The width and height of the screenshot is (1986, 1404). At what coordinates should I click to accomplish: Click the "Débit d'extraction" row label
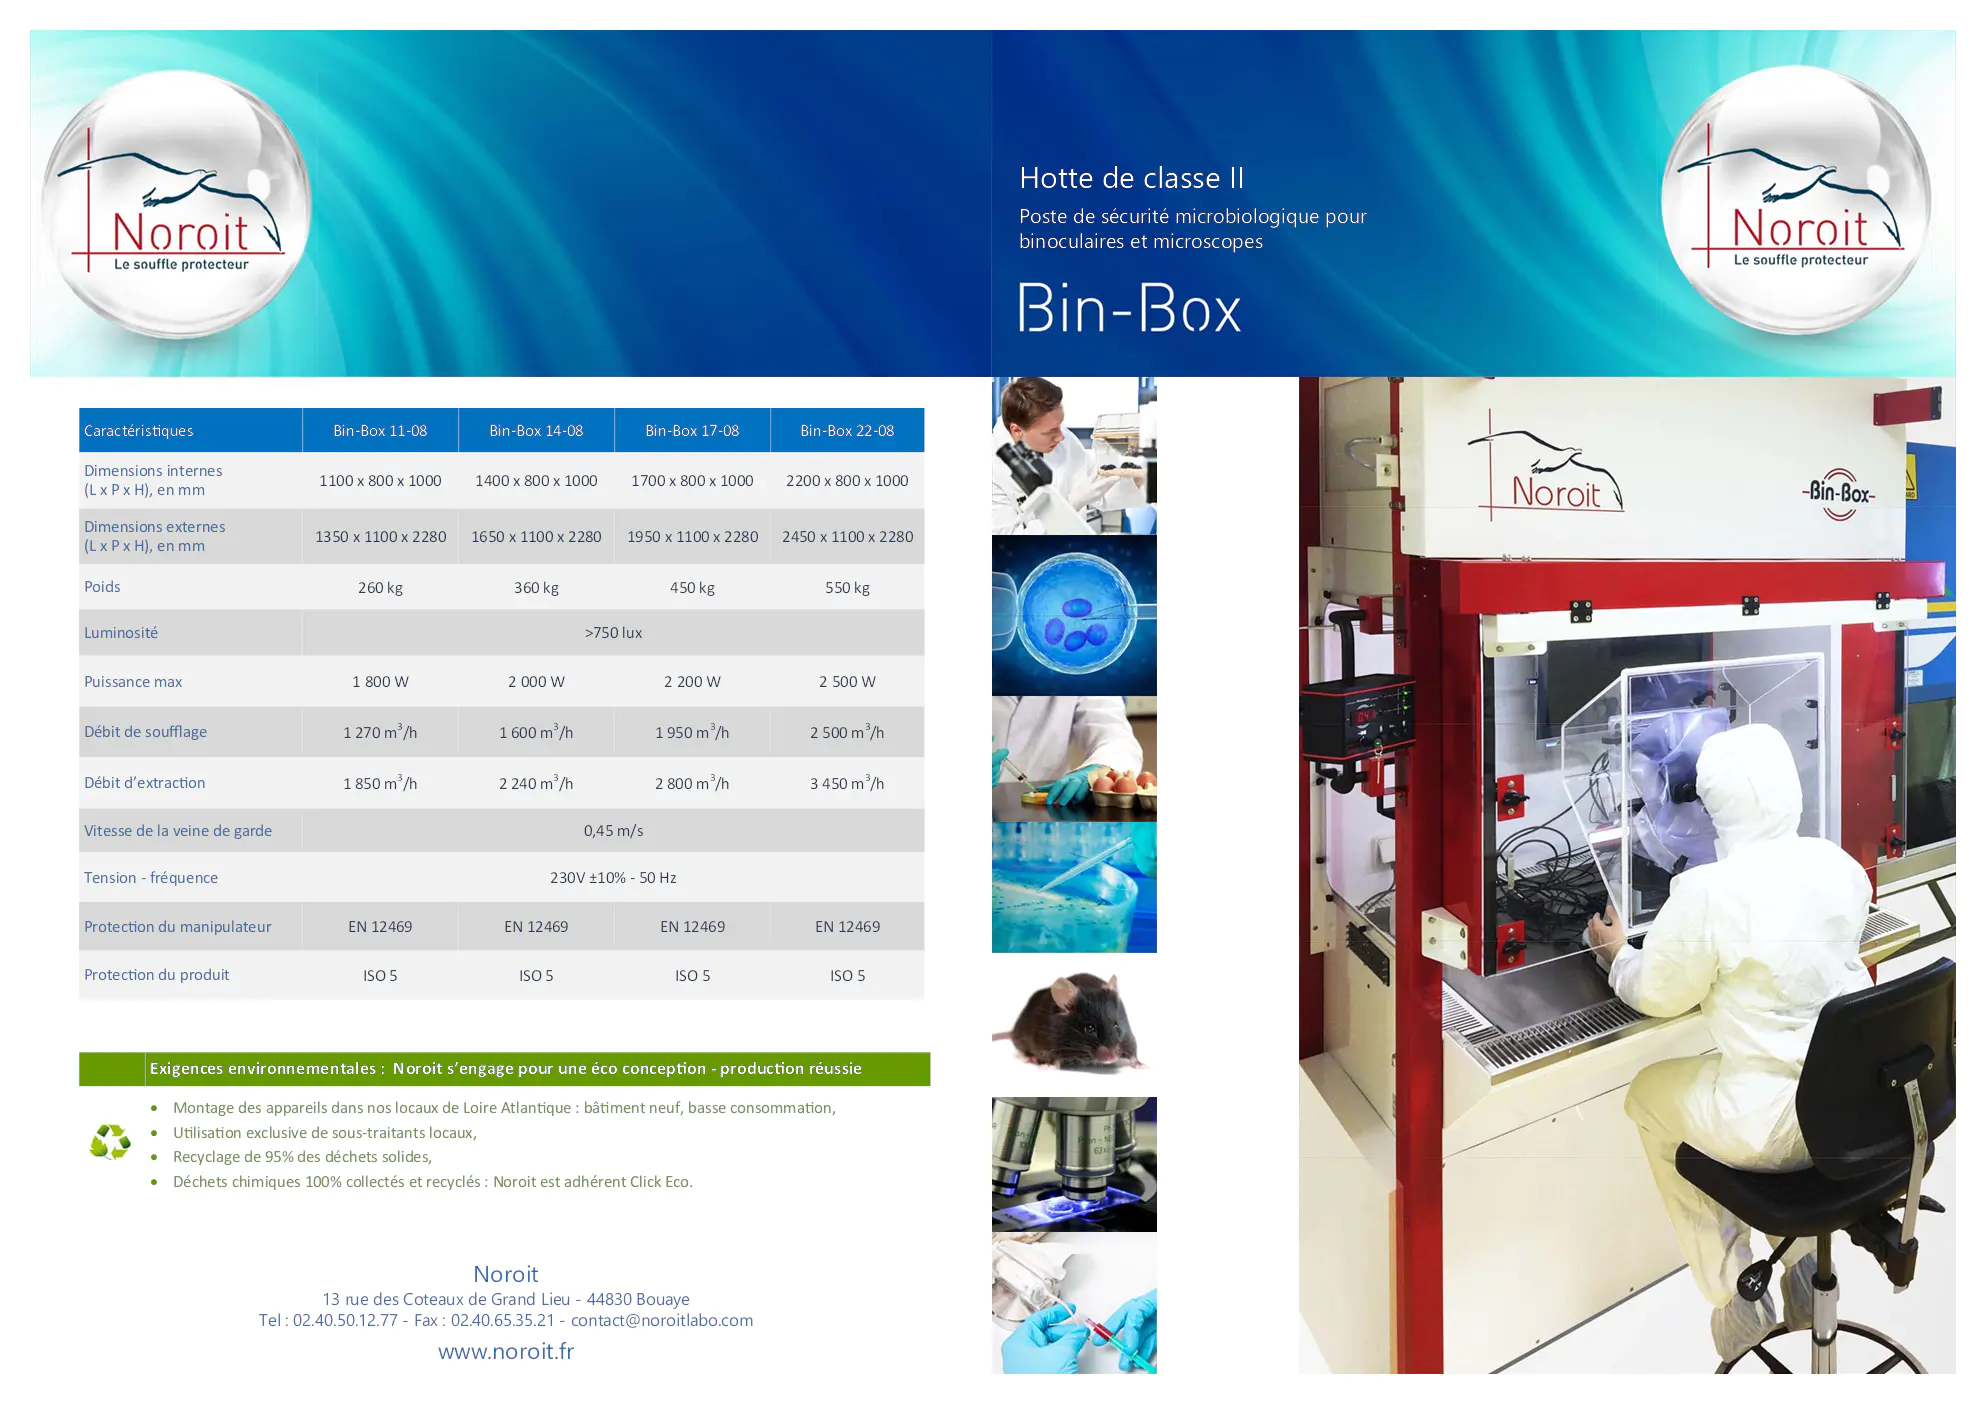click(144, 783)
